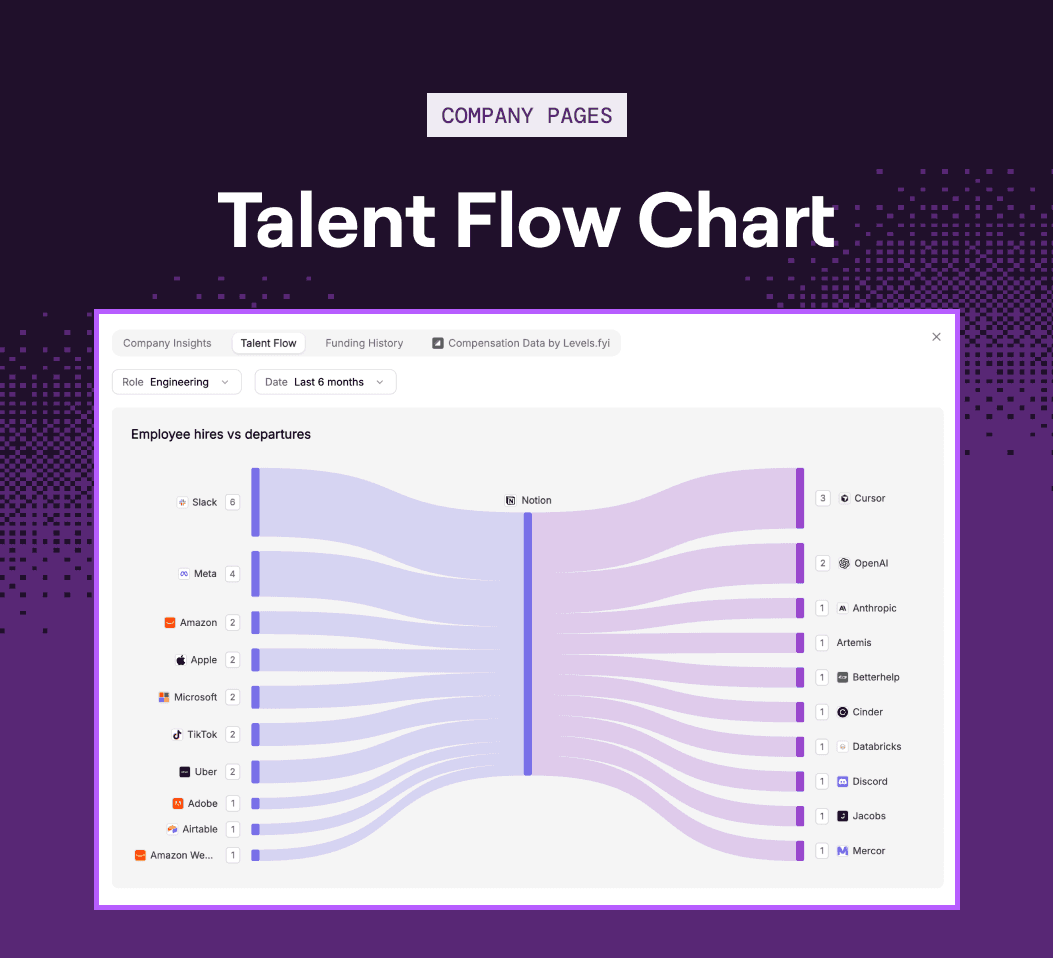
Task: Open the Role Engineering dropdown
Action: (177, 382)
